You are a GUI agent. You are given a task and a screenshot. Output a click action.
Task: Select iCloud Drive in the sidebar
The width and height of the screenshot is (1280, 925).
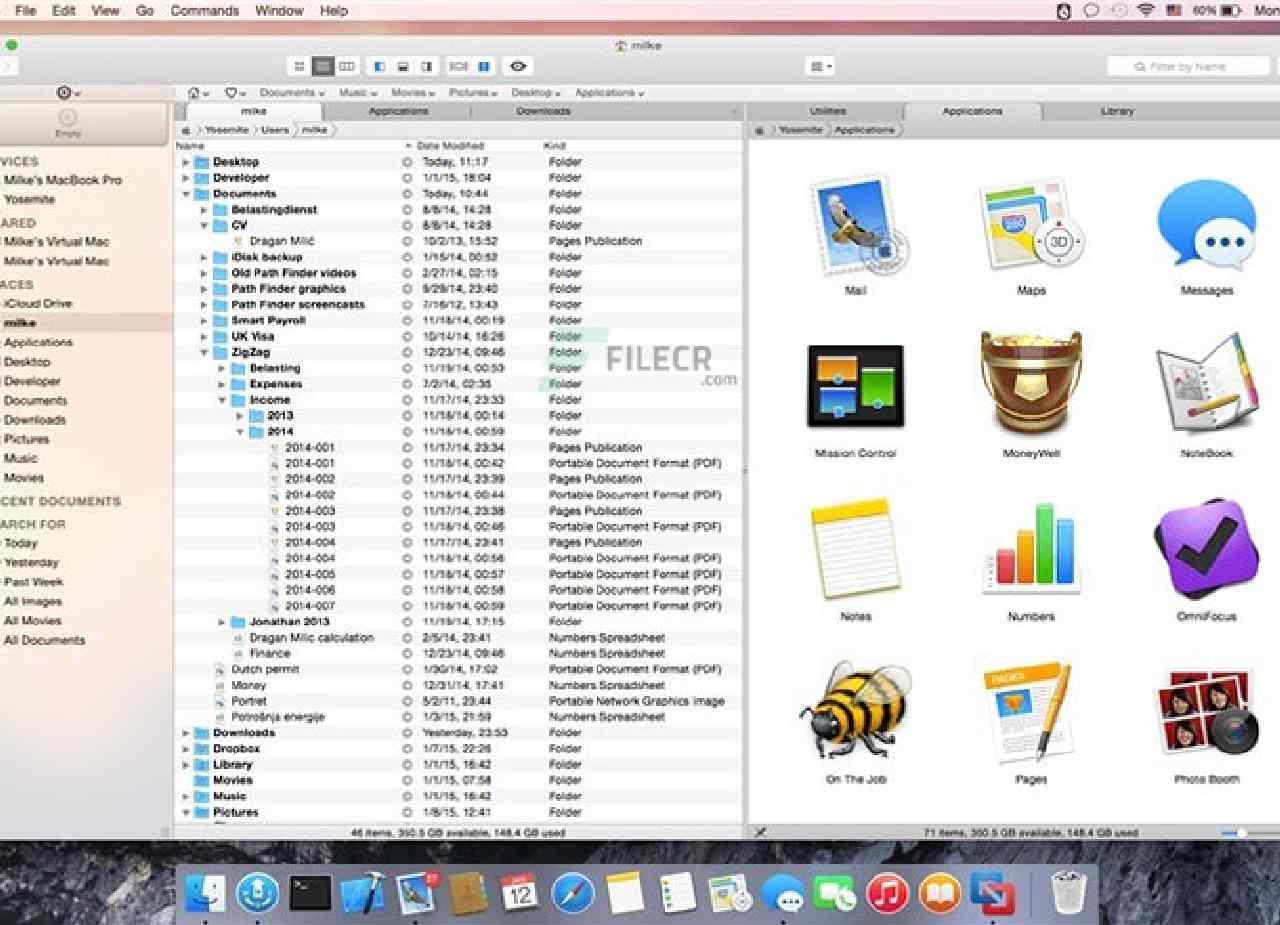pos(38,303)
